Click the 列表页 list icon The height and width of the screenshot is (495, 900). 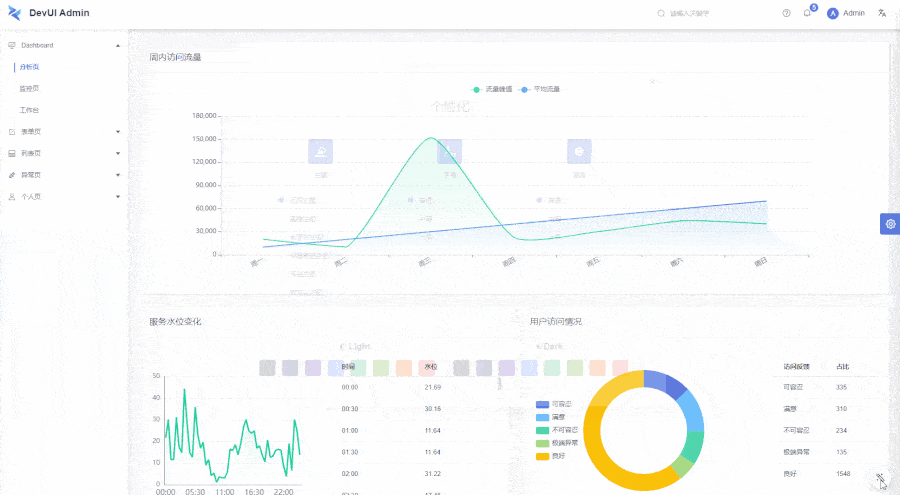pyautogui.click(x=12, y=153)
